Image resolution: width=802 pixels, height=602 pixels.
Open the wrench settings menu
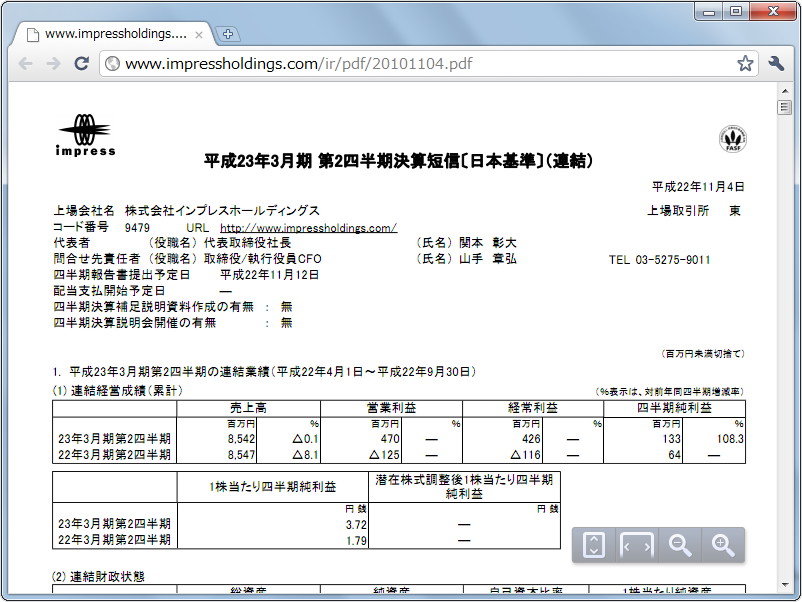pos(778,62)
